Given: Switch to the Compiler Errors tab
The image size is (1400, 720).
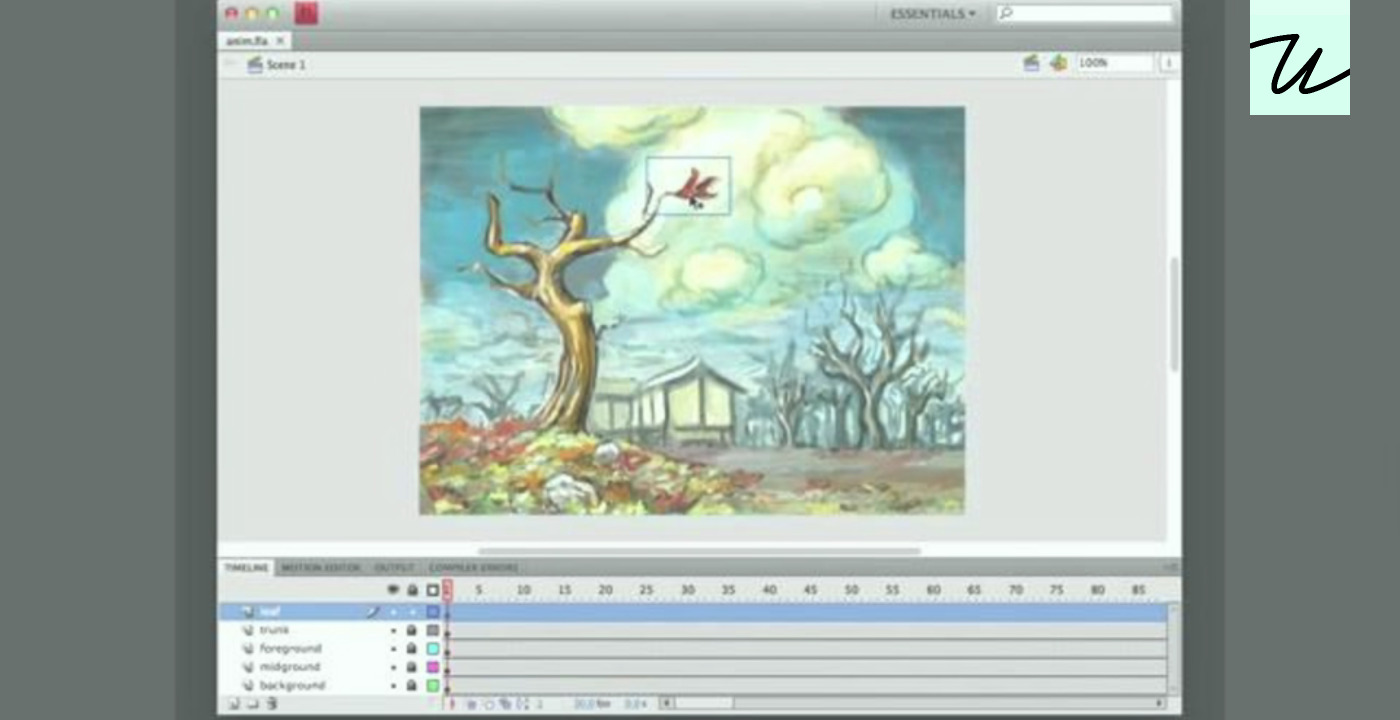Looking at the screenshot, I should point(473,568).
